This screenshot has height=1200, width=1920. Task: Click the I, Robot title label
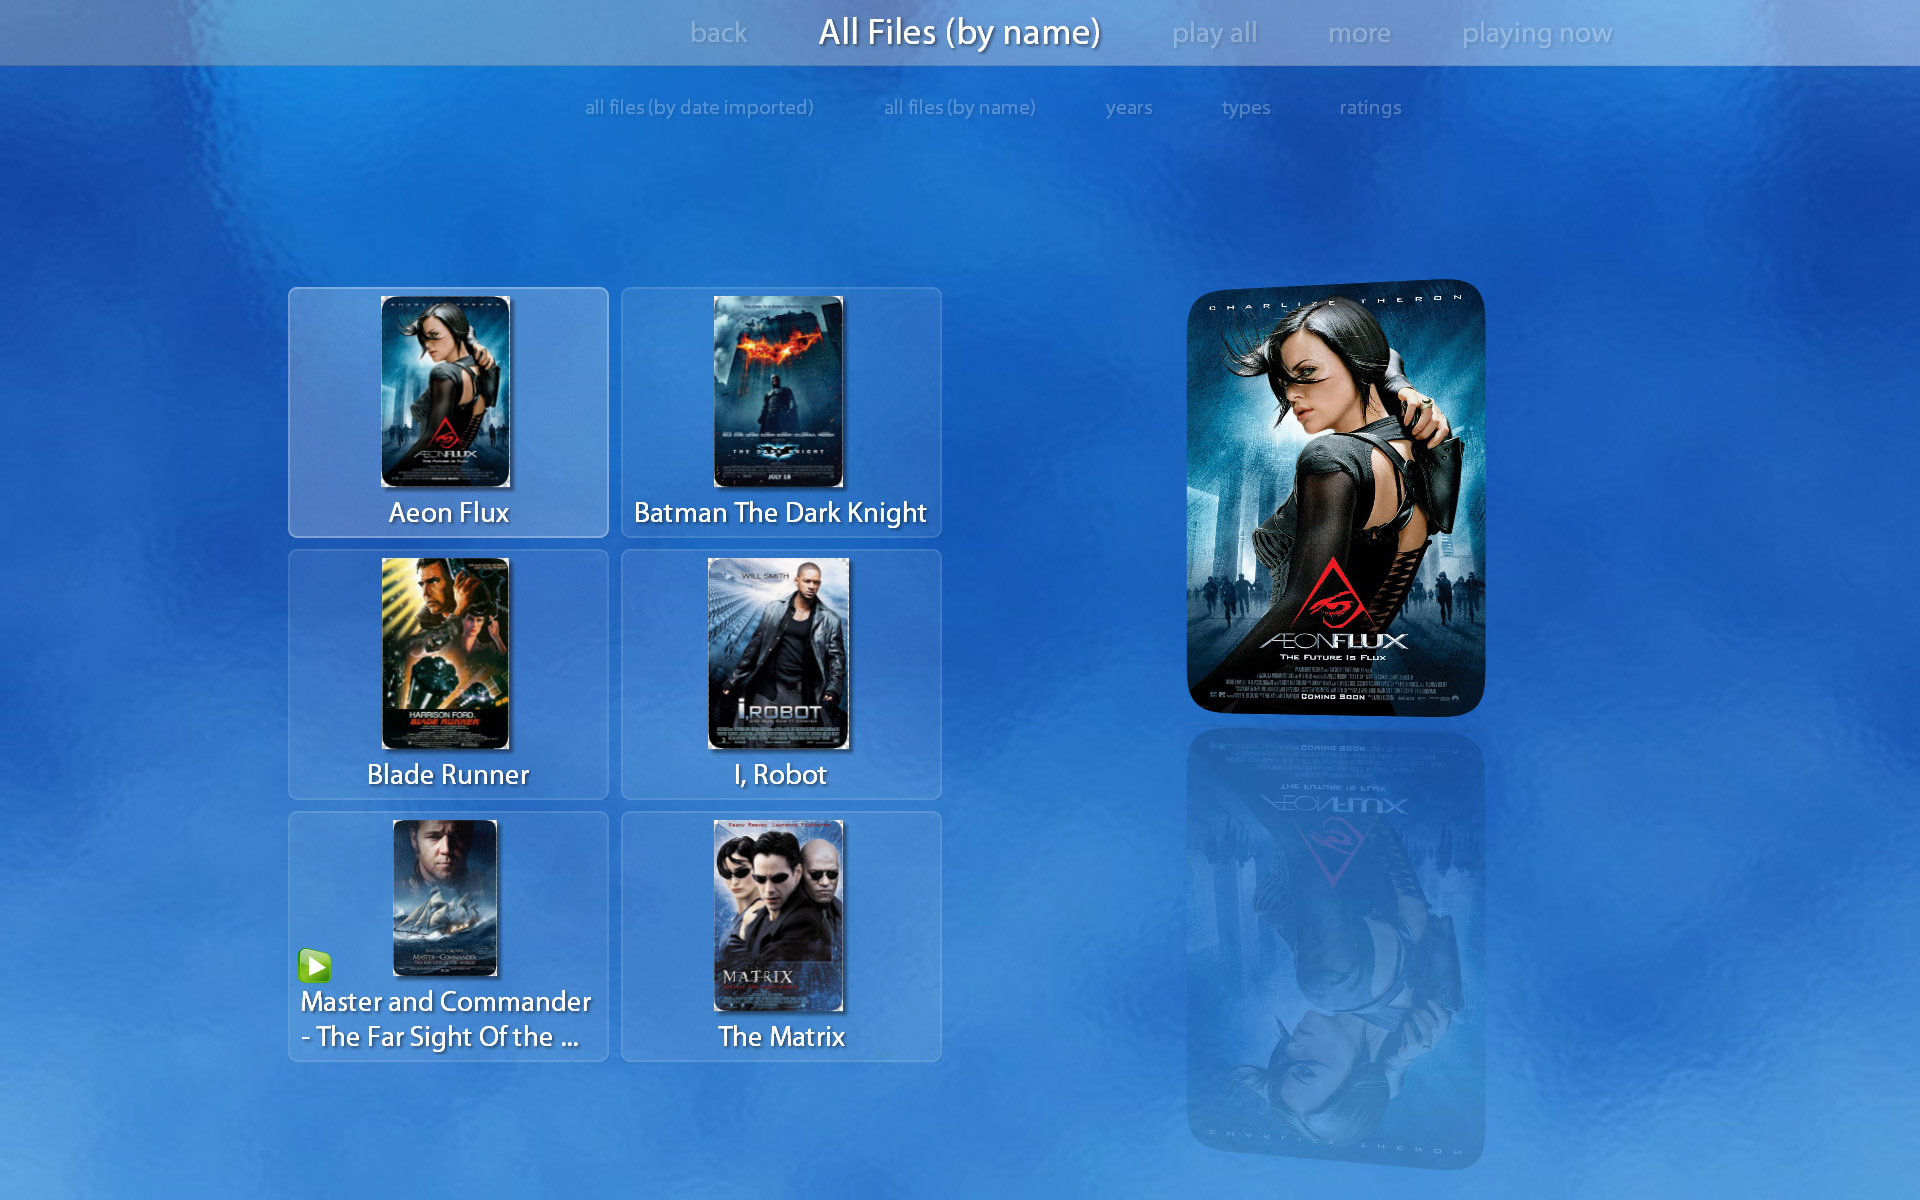pyautogui.click(x=780, y=775)
